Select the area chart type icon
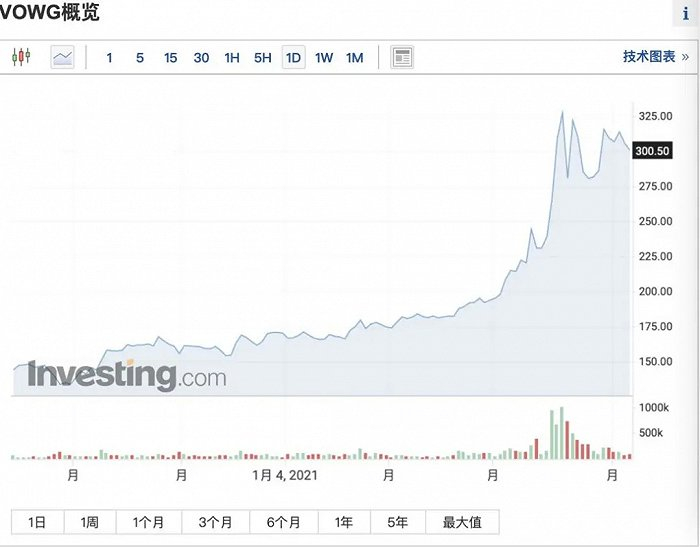Screen dimensions: 700x547 pos(63,57)
